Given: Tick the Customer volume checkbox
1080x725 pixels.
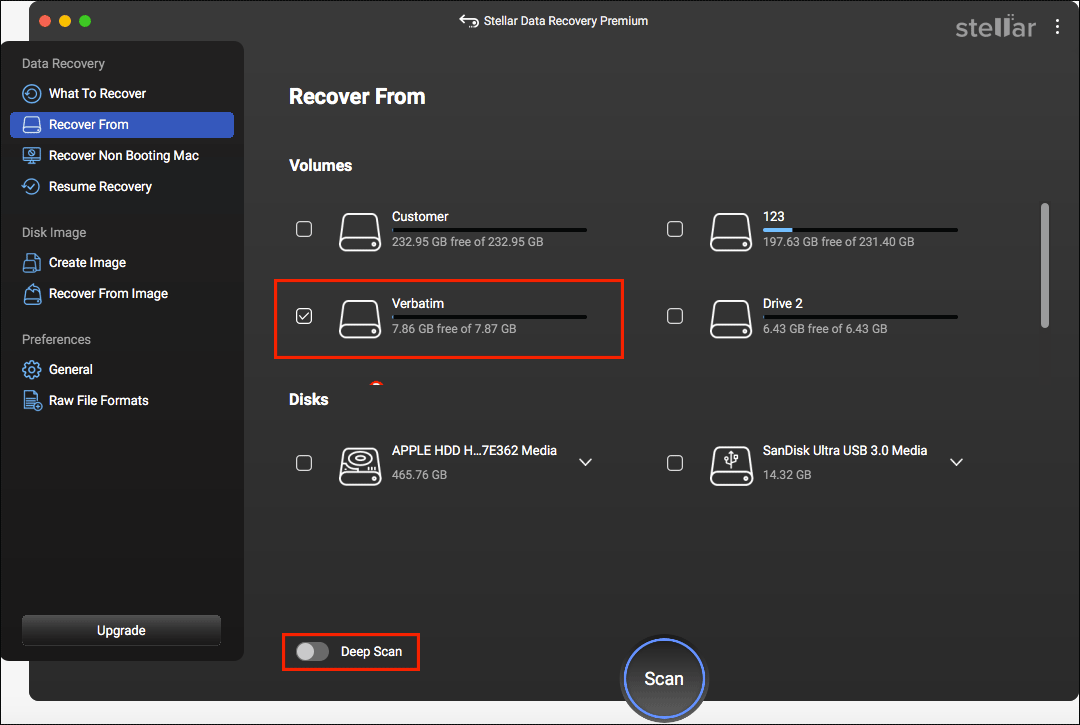Looking at the screenshot, I should click(304, 229).
